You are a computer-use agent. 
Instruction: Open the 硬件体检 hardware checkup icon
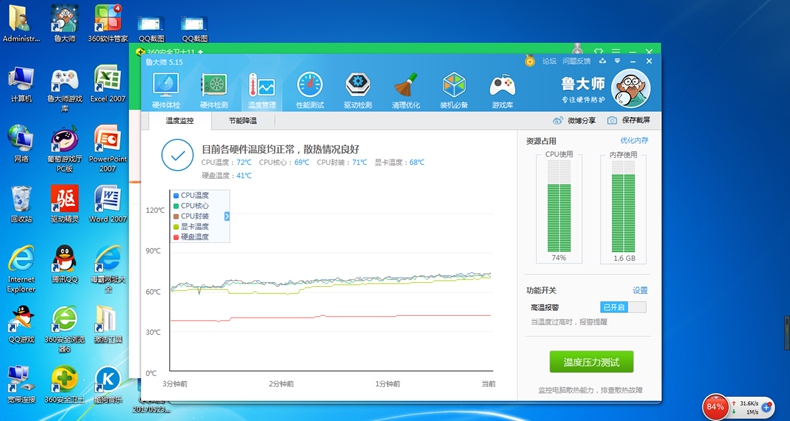coord(166,87)
